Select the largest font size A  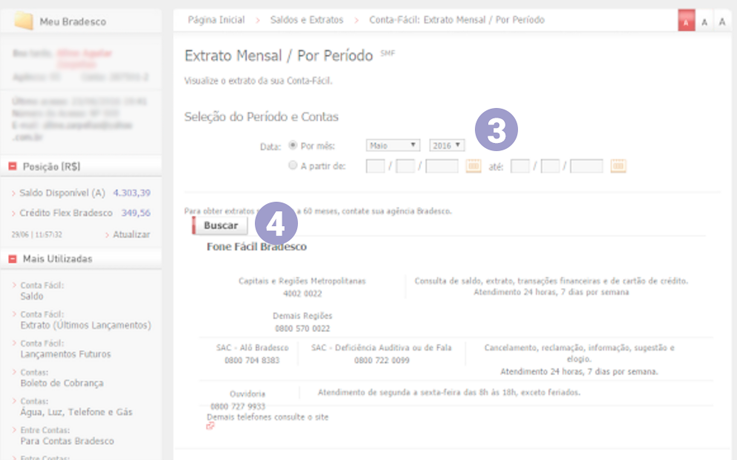(x=722, y=22)
